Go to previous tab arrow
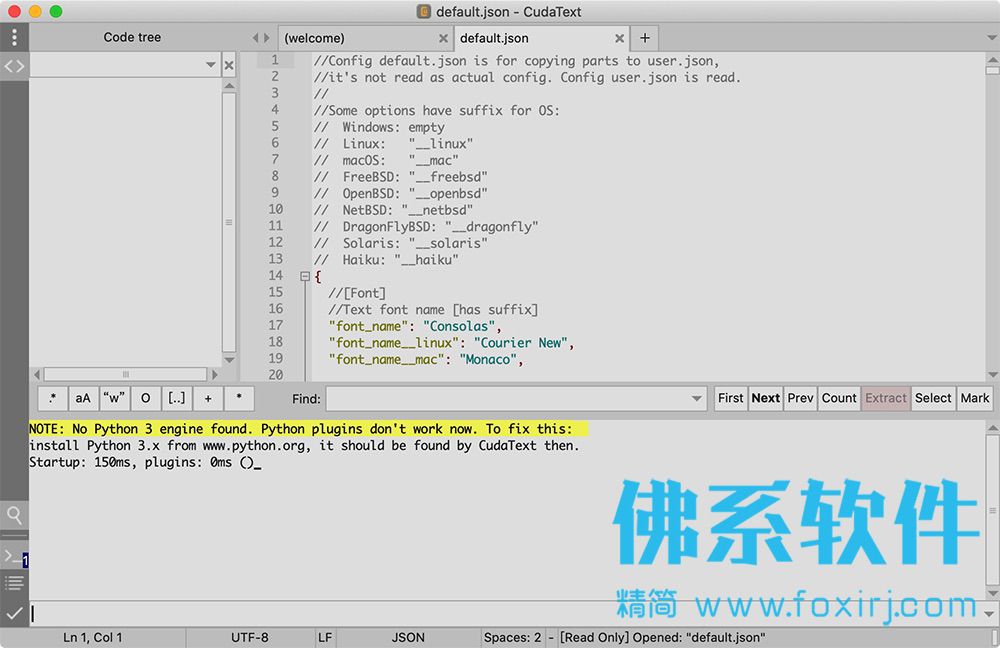 tap(256, 38)
